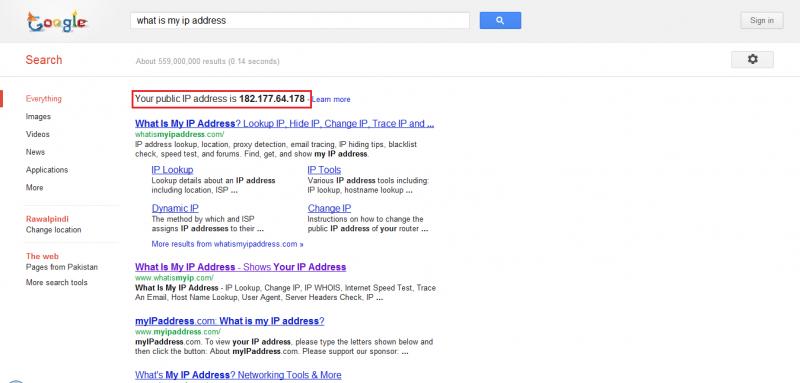The image size is (800, 383).
Task: Click the whatismyipaddress.com/ green URL
Action: click(x=180, y=134)
